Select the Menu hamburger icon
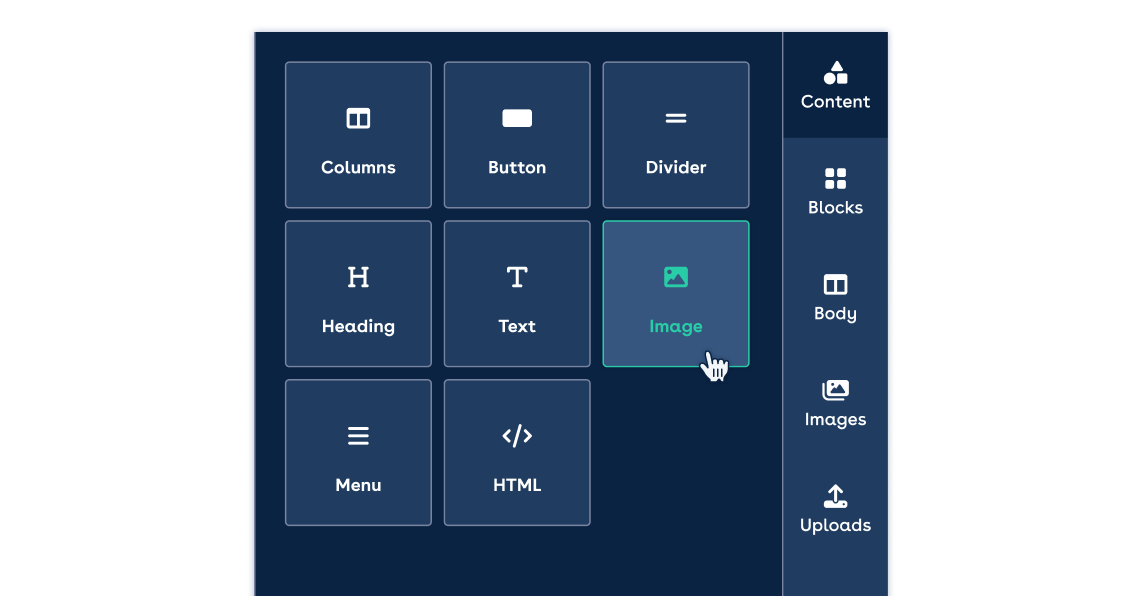The height and width of the screenshot is (596, 1142). [358, 436]
